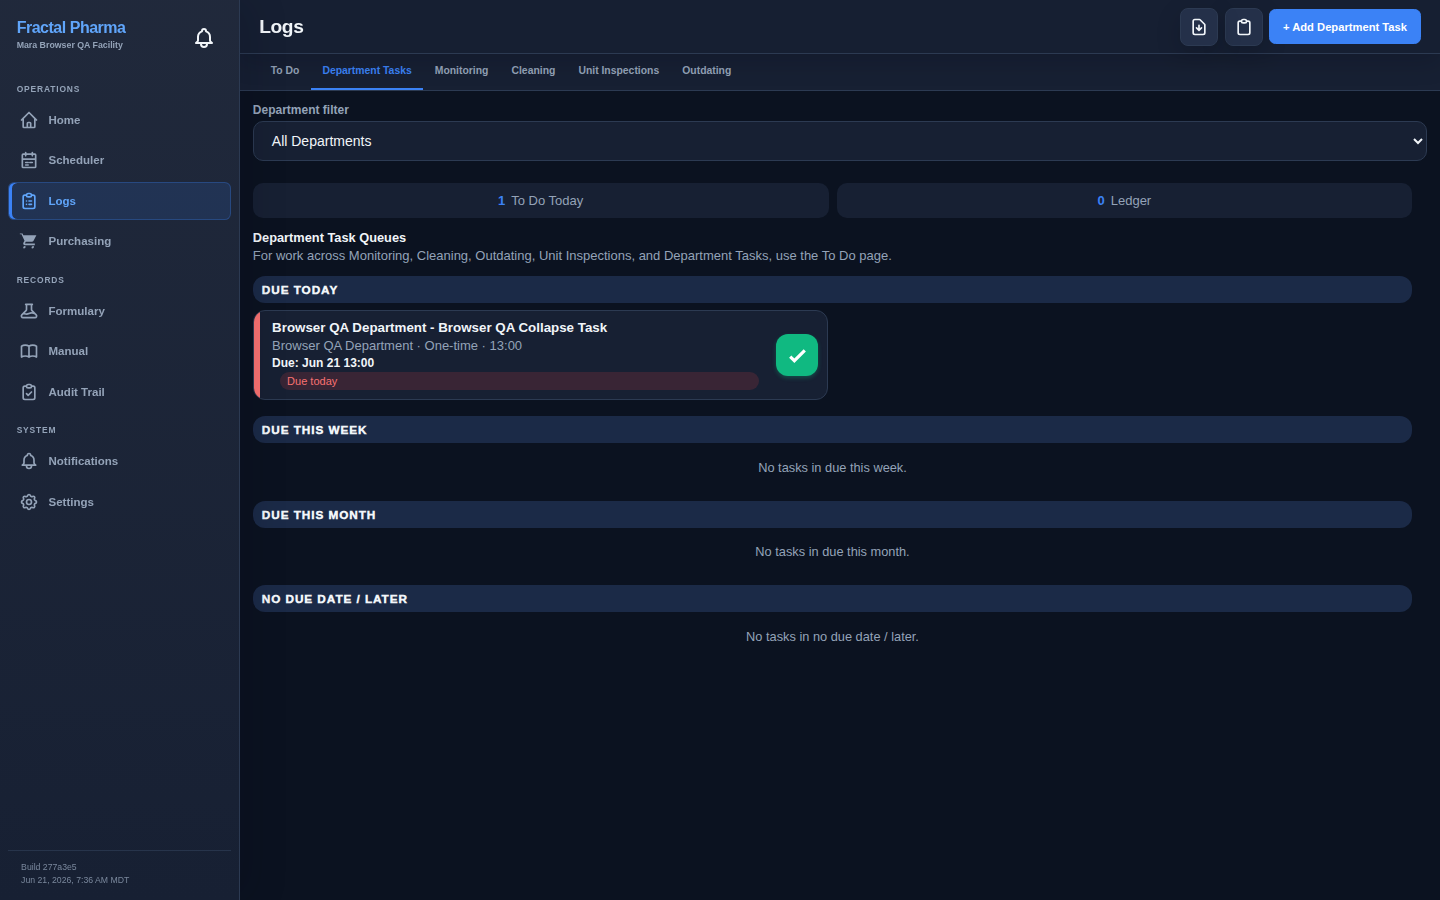1440x900 pixels.
Task: Open Settings in the sidebar
Action: 120,502
